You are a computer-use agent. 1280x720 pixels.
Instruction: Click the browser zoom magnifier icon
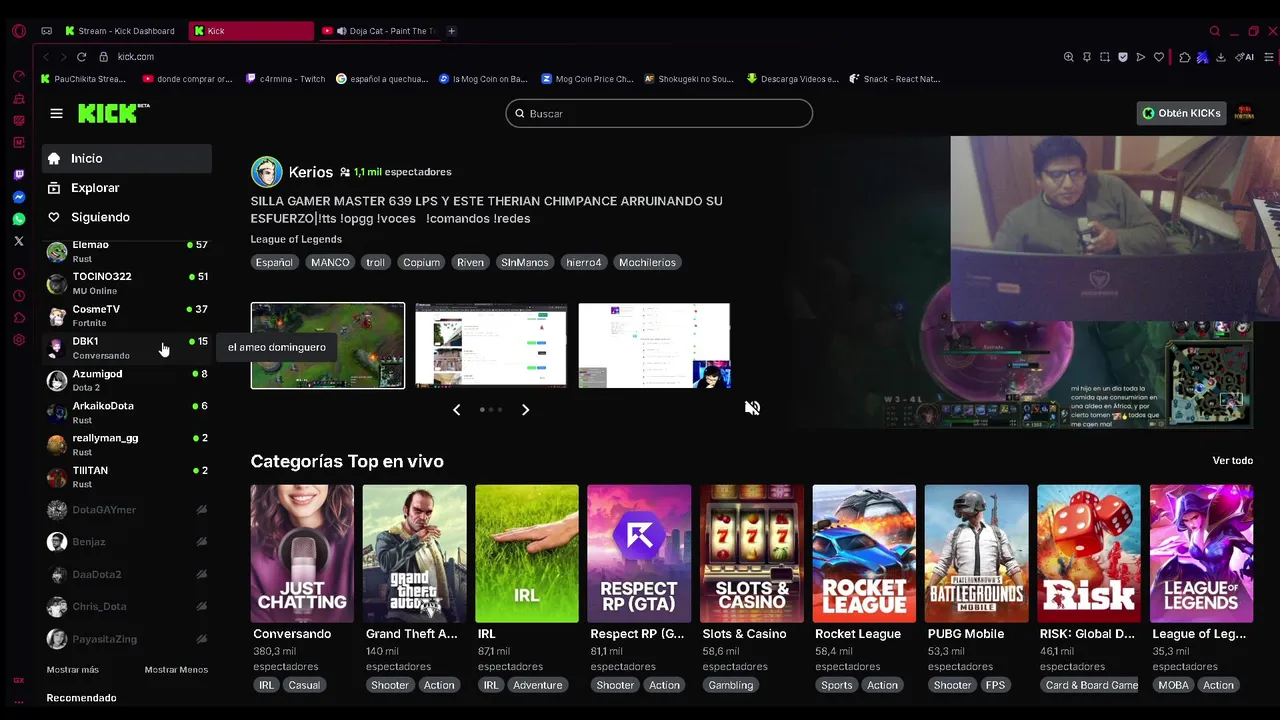click(1068, 57)
